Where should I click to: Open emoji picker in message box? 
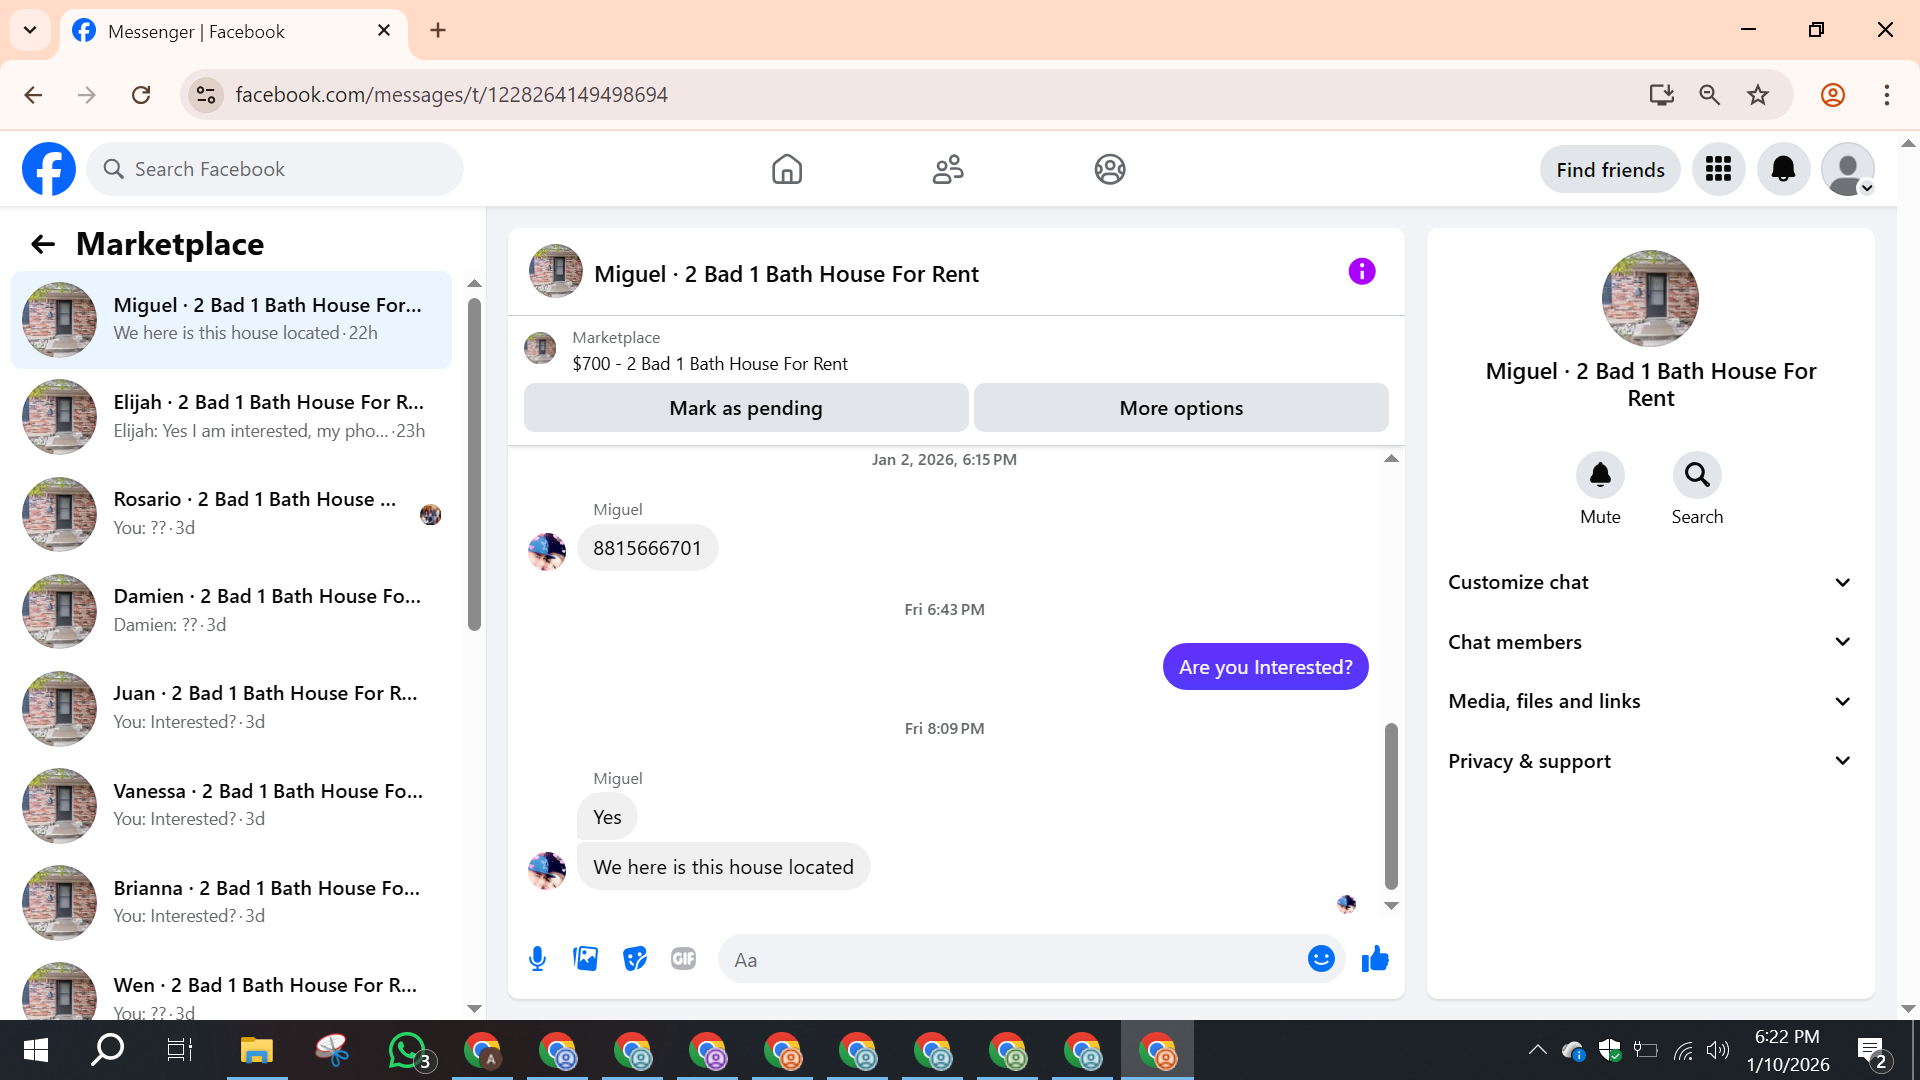pyautogui.click(x=1321, y=959)
